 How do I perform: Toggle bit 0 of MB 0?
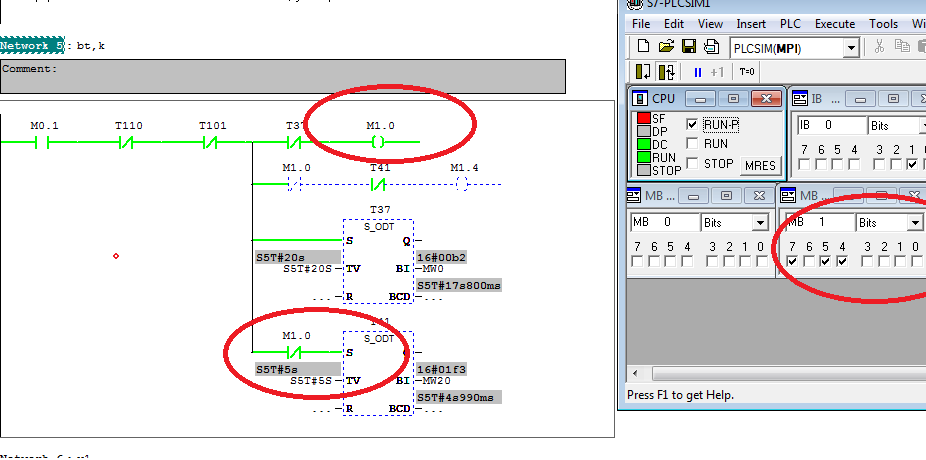[761, 261]
